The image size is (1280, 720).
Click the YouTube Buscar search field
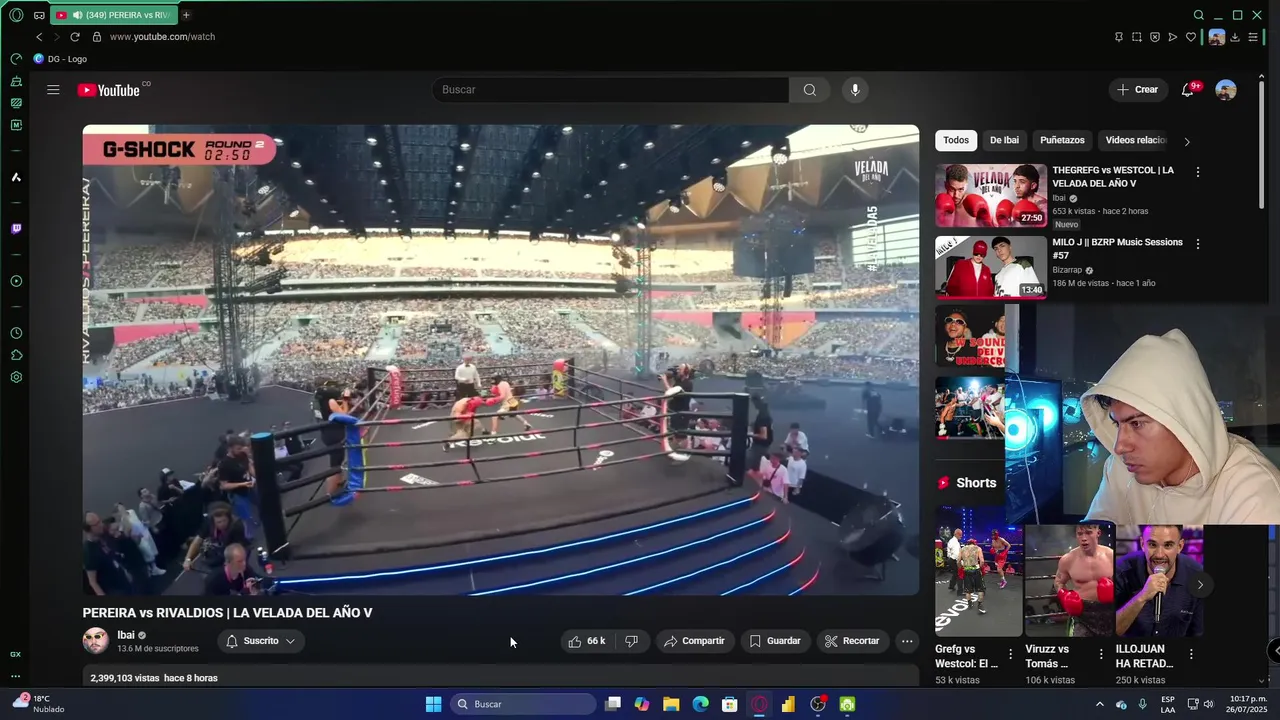pyautogui.click(x=610, y=90)
